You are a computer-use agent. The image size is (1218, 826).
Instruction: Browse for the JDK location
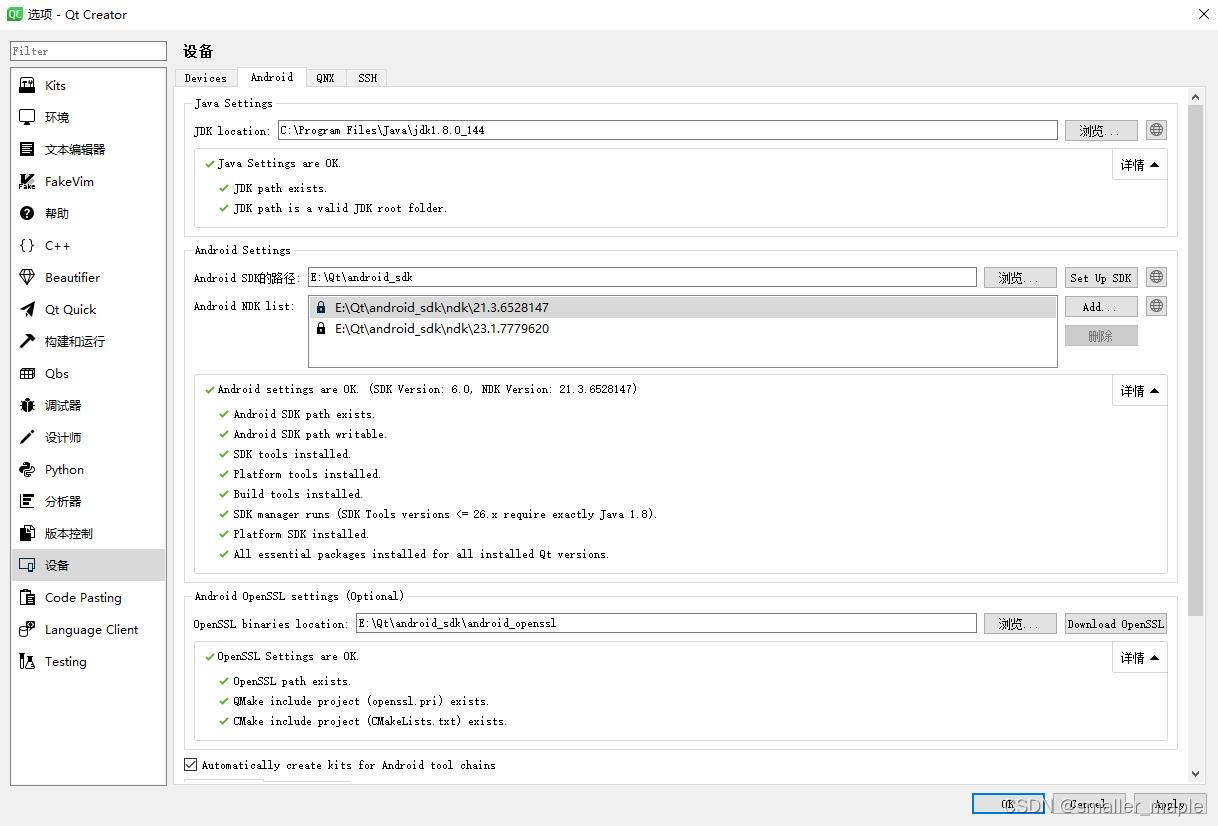(1101, 131)
